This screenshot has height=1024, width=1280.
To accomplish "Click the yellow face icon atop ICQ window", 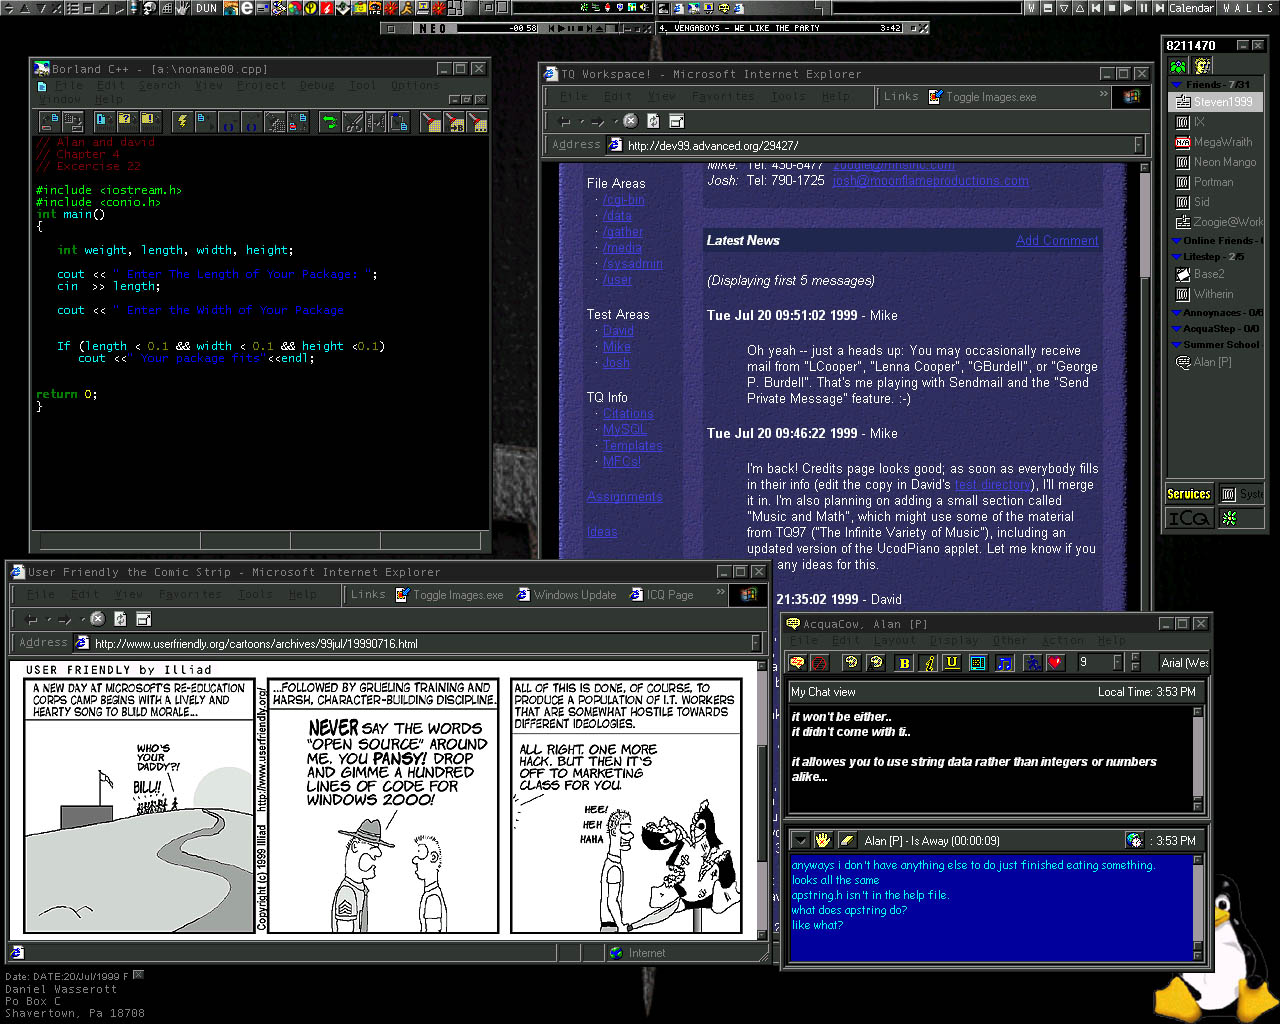I will point(1202,66).
